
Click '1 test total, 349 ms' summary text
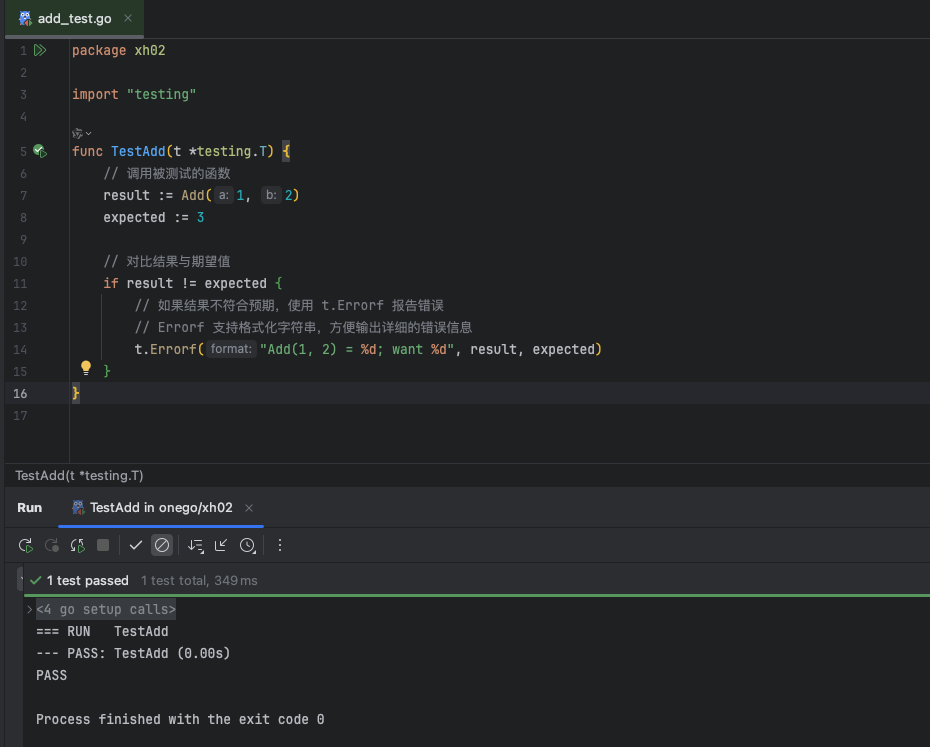pyautogui.click(x=199, y=581)
